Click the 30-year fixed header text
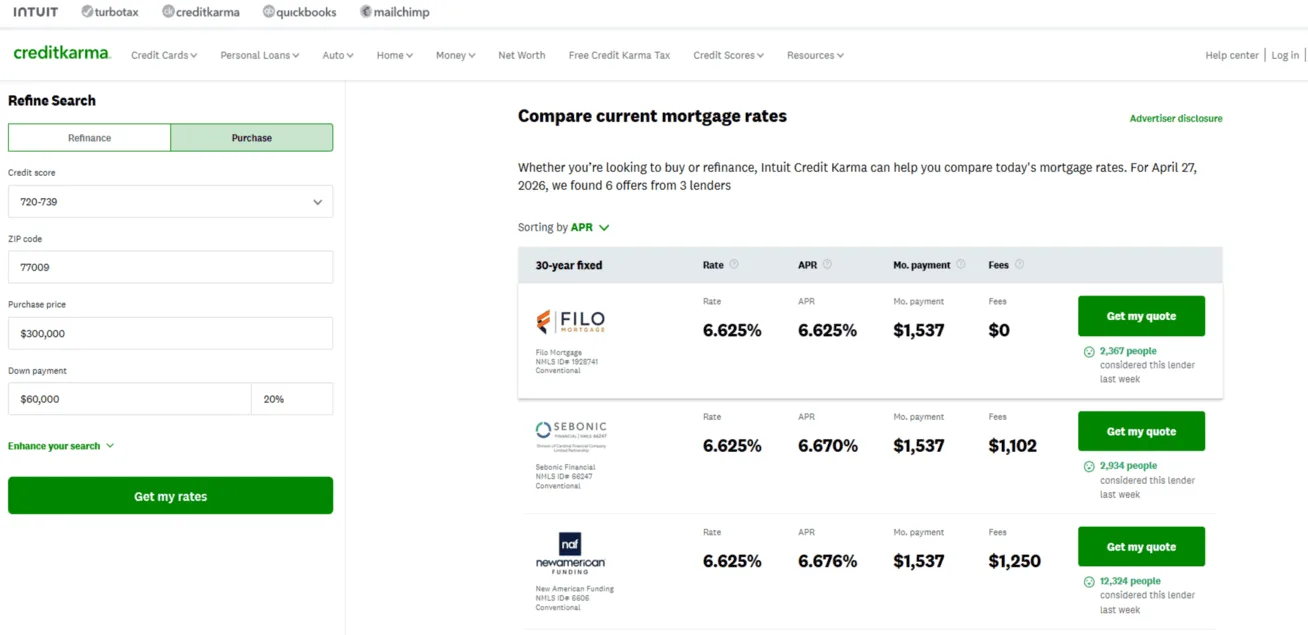This screenshot has height=635, width=1308. coord(569,266)
